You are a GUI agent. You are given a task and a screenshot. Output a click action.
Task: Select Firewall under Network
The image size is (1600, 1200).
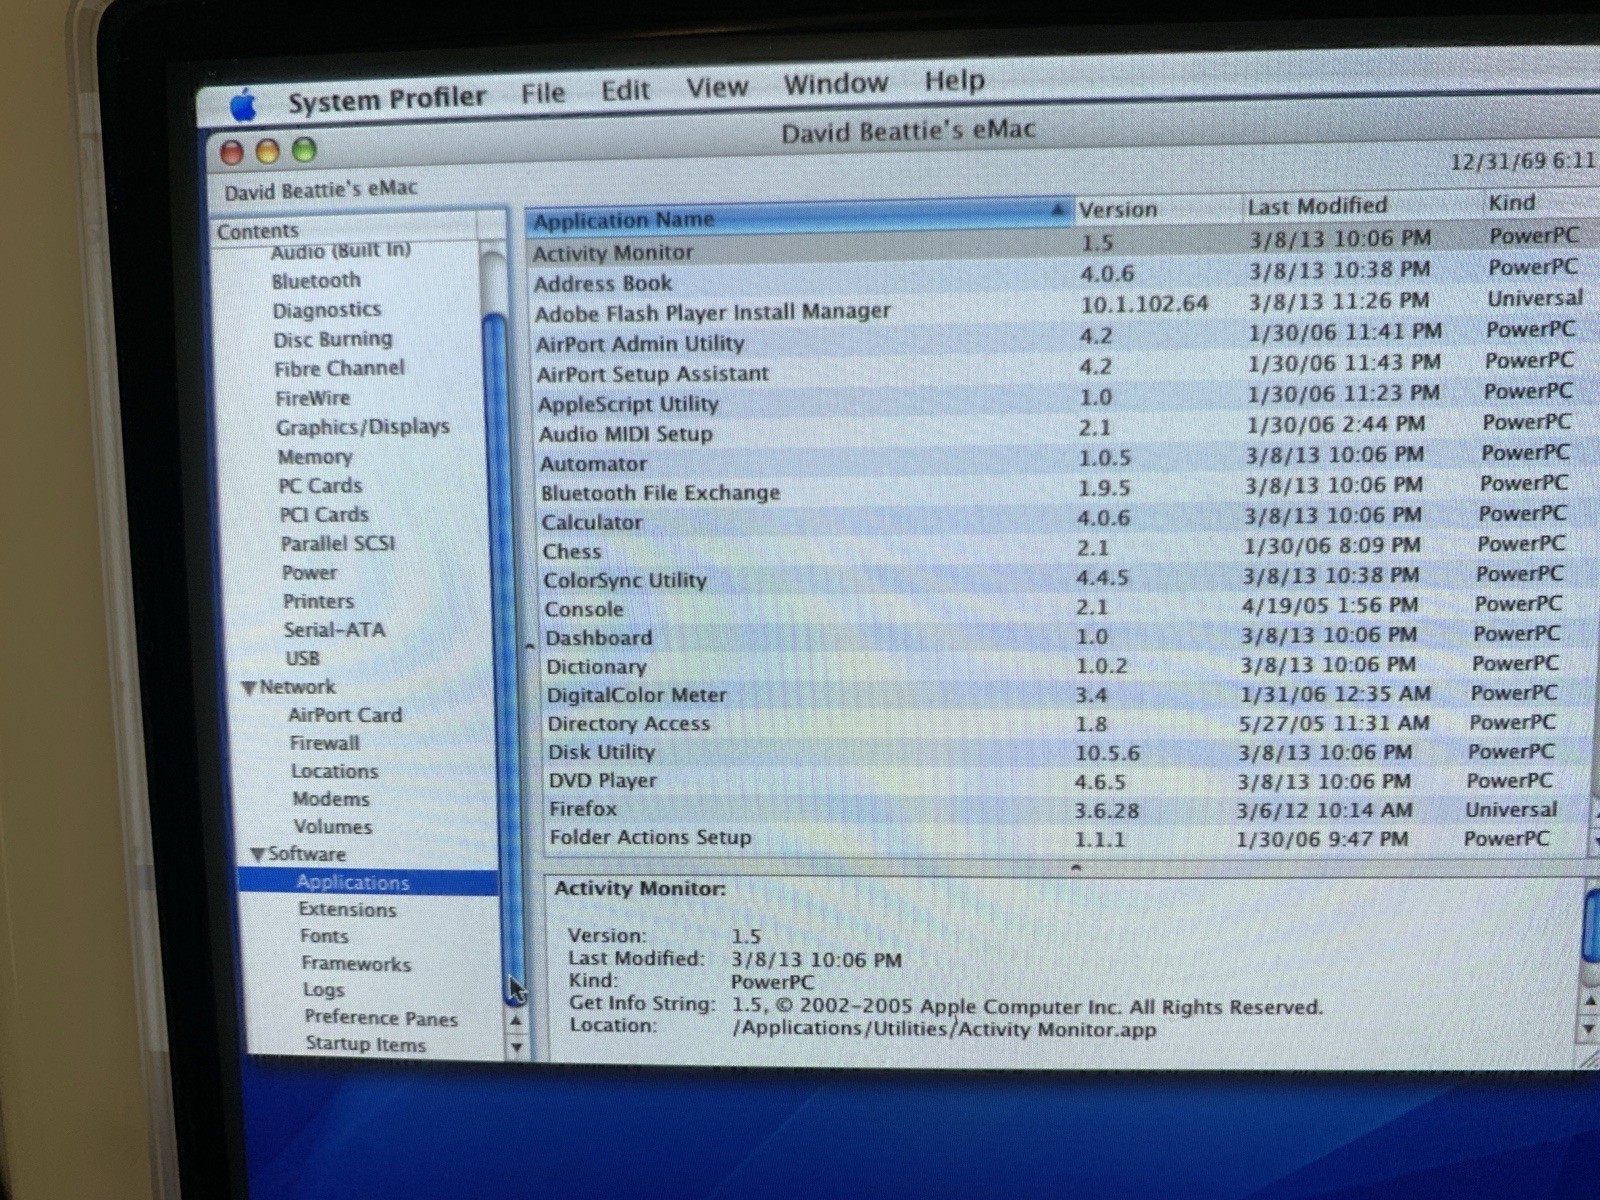click(324, 744)
